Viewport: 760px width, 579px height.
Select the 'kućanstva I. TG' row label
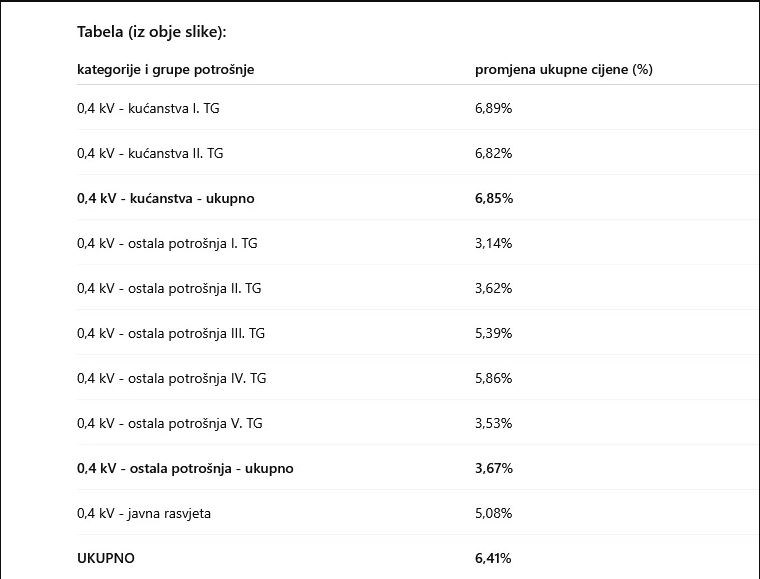[x=148, y=108]
